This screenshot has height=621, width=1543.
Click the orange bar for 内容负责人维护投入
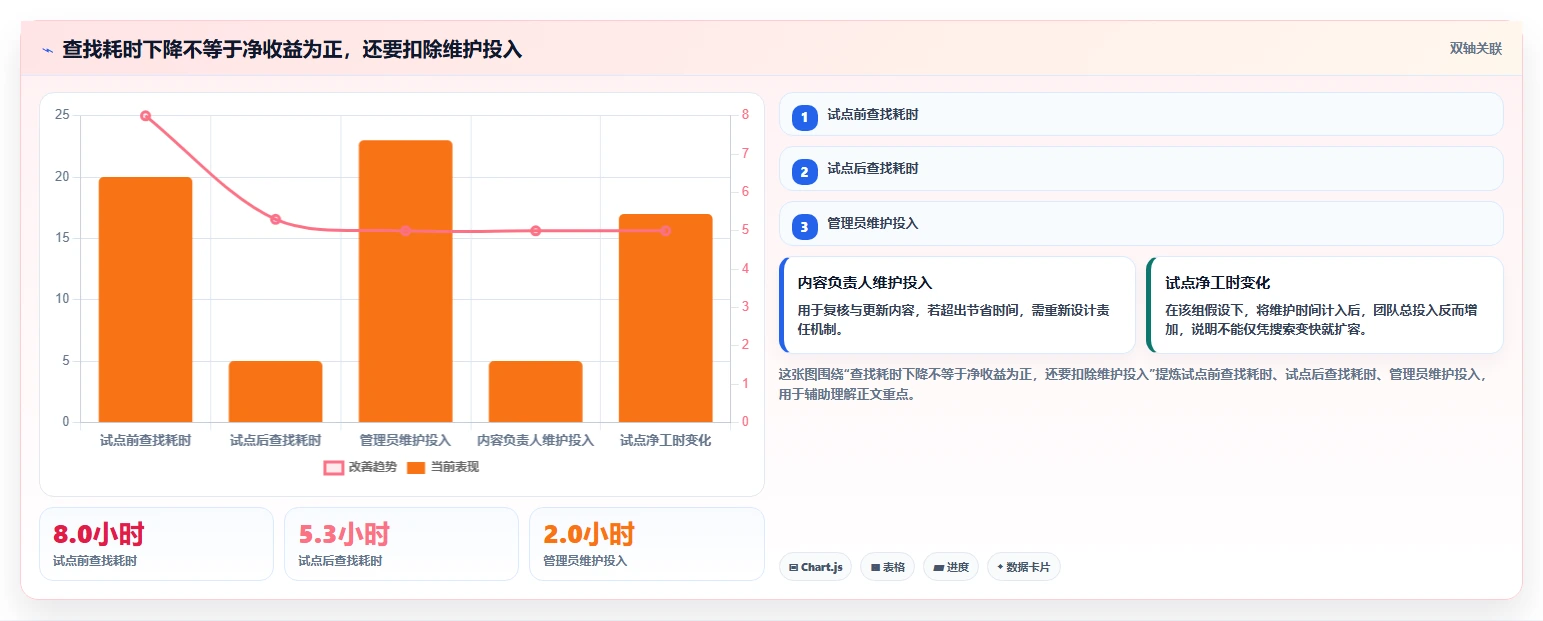pyautogui.click(x=535, y=391)
